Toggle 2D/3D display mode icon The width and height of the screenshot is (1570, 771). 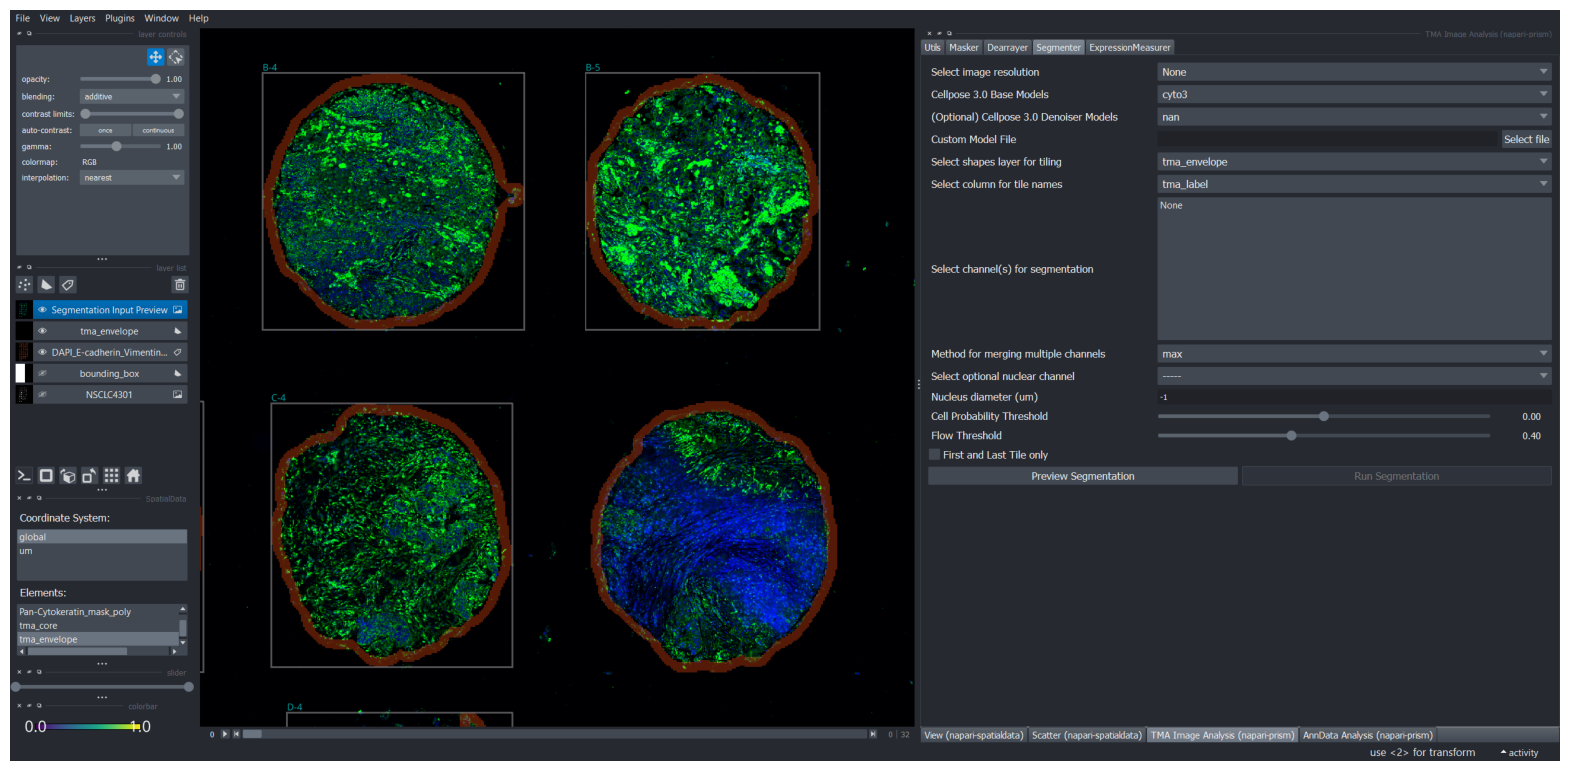click(x=46, y=476)
